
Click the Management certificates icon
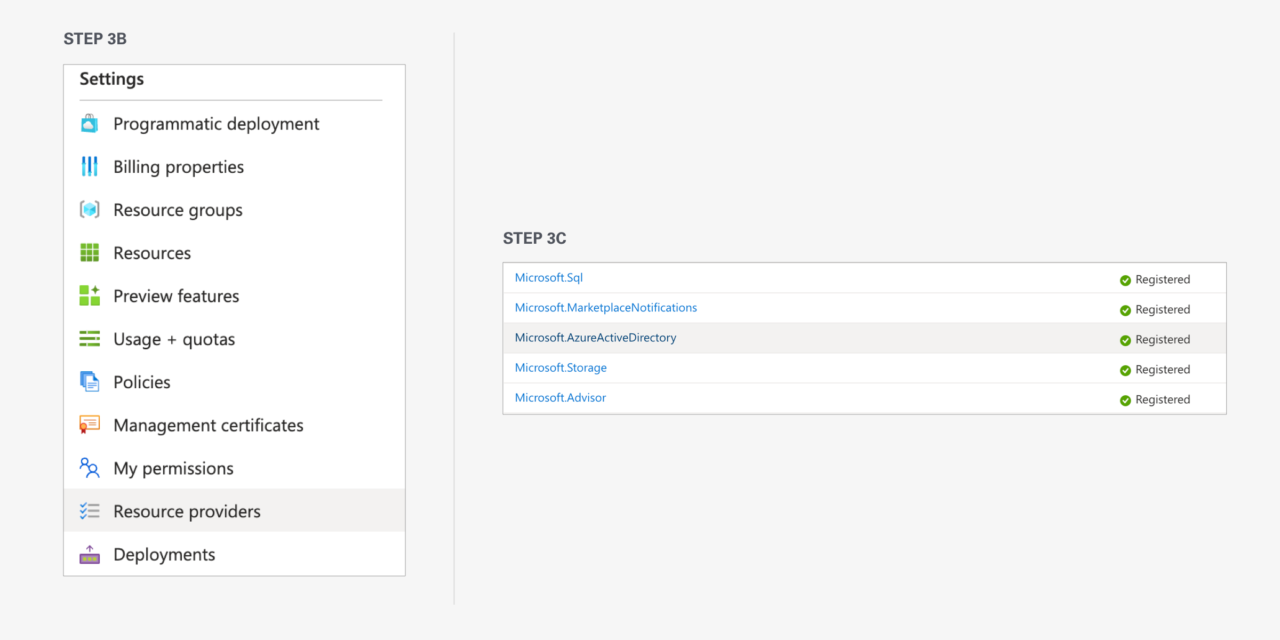point(90,425)
